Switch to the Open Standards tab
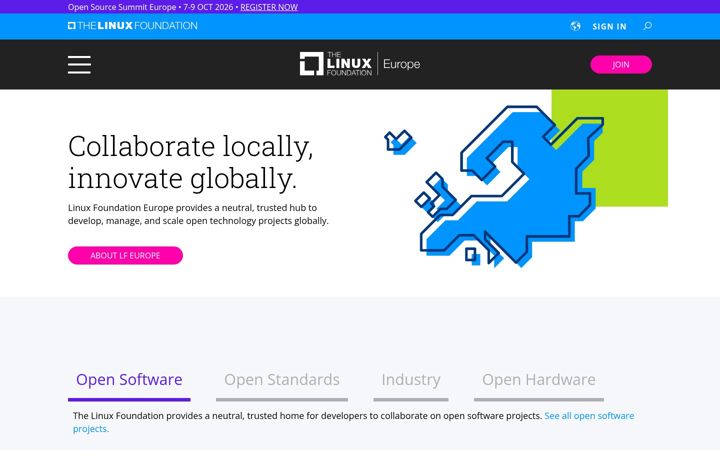Image resolution: width=720 pixels, height=450 pixels. coord(282,385)
